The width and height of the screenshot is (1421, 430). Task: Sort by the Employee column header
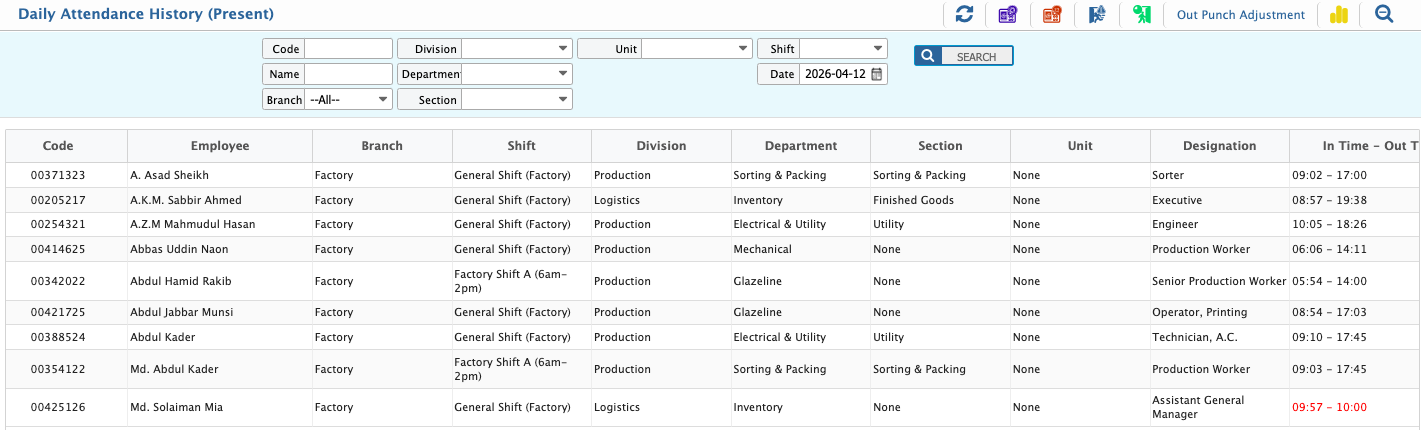(220, 146)
